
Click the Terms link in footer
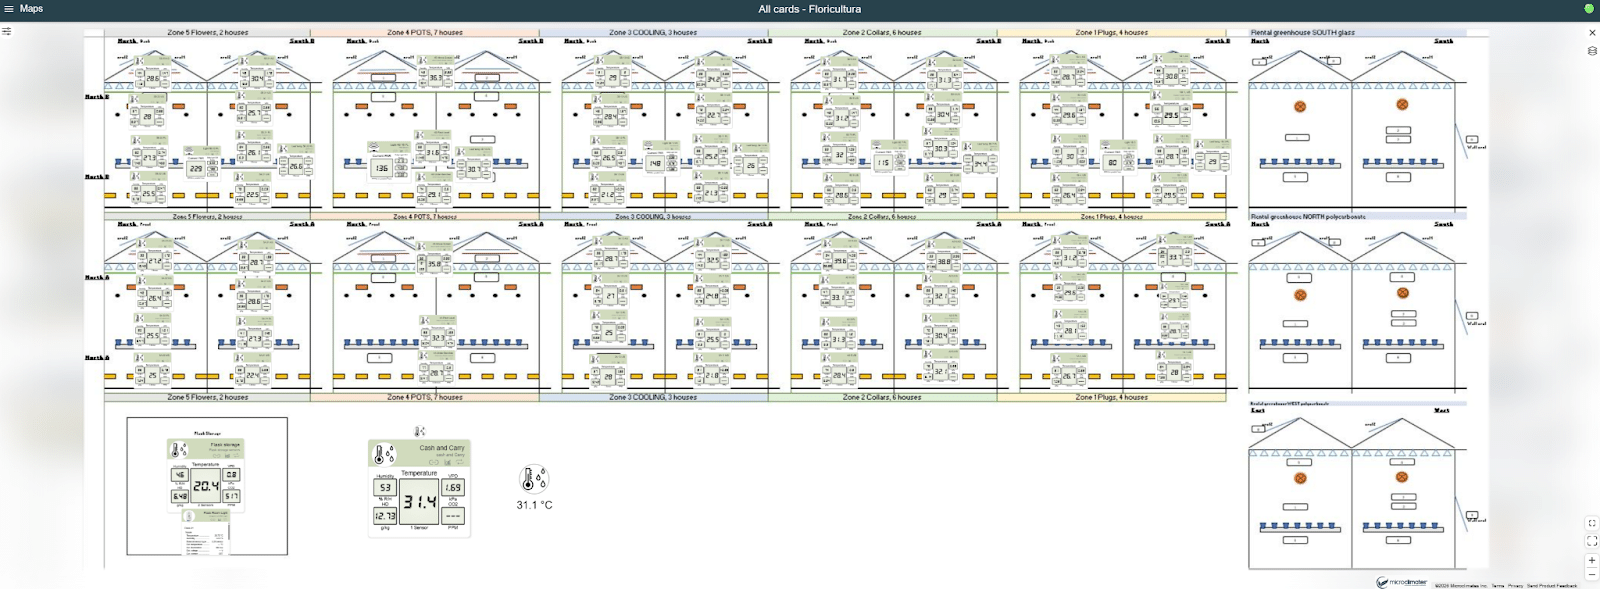pos(1497,585)
